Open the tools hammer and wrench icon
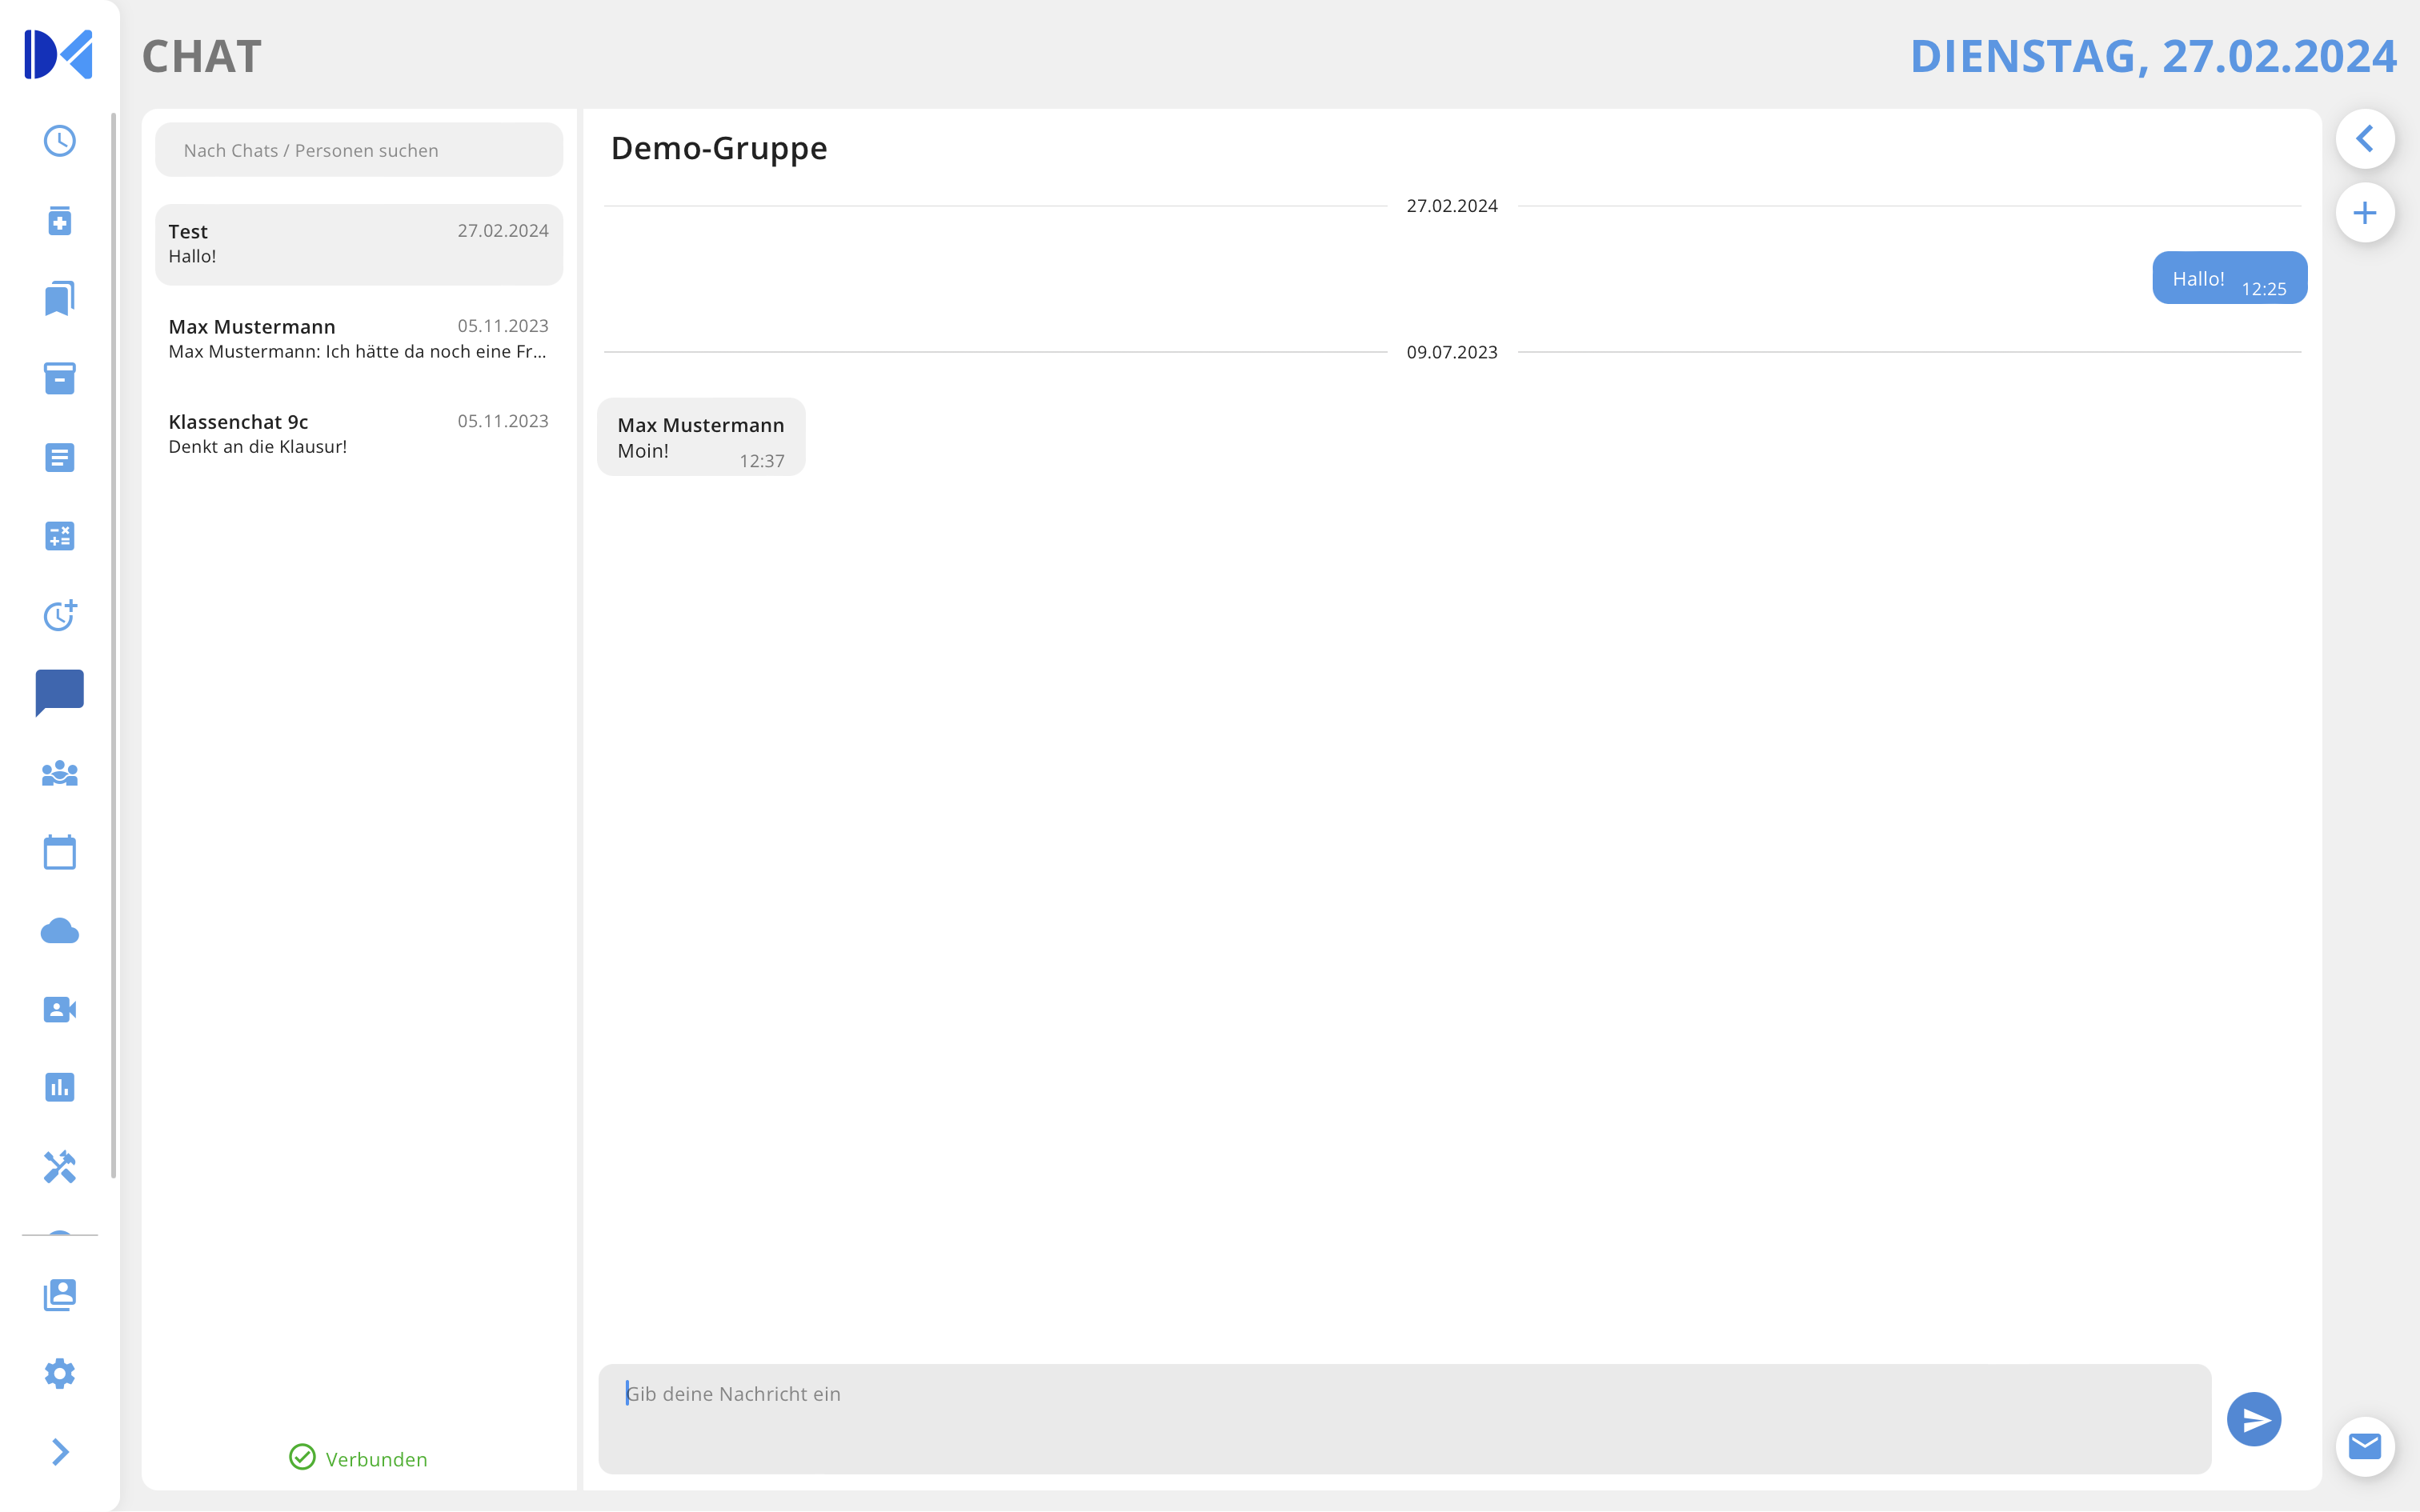Screen dimensions: 2420x1512 tap(60, 1166)
